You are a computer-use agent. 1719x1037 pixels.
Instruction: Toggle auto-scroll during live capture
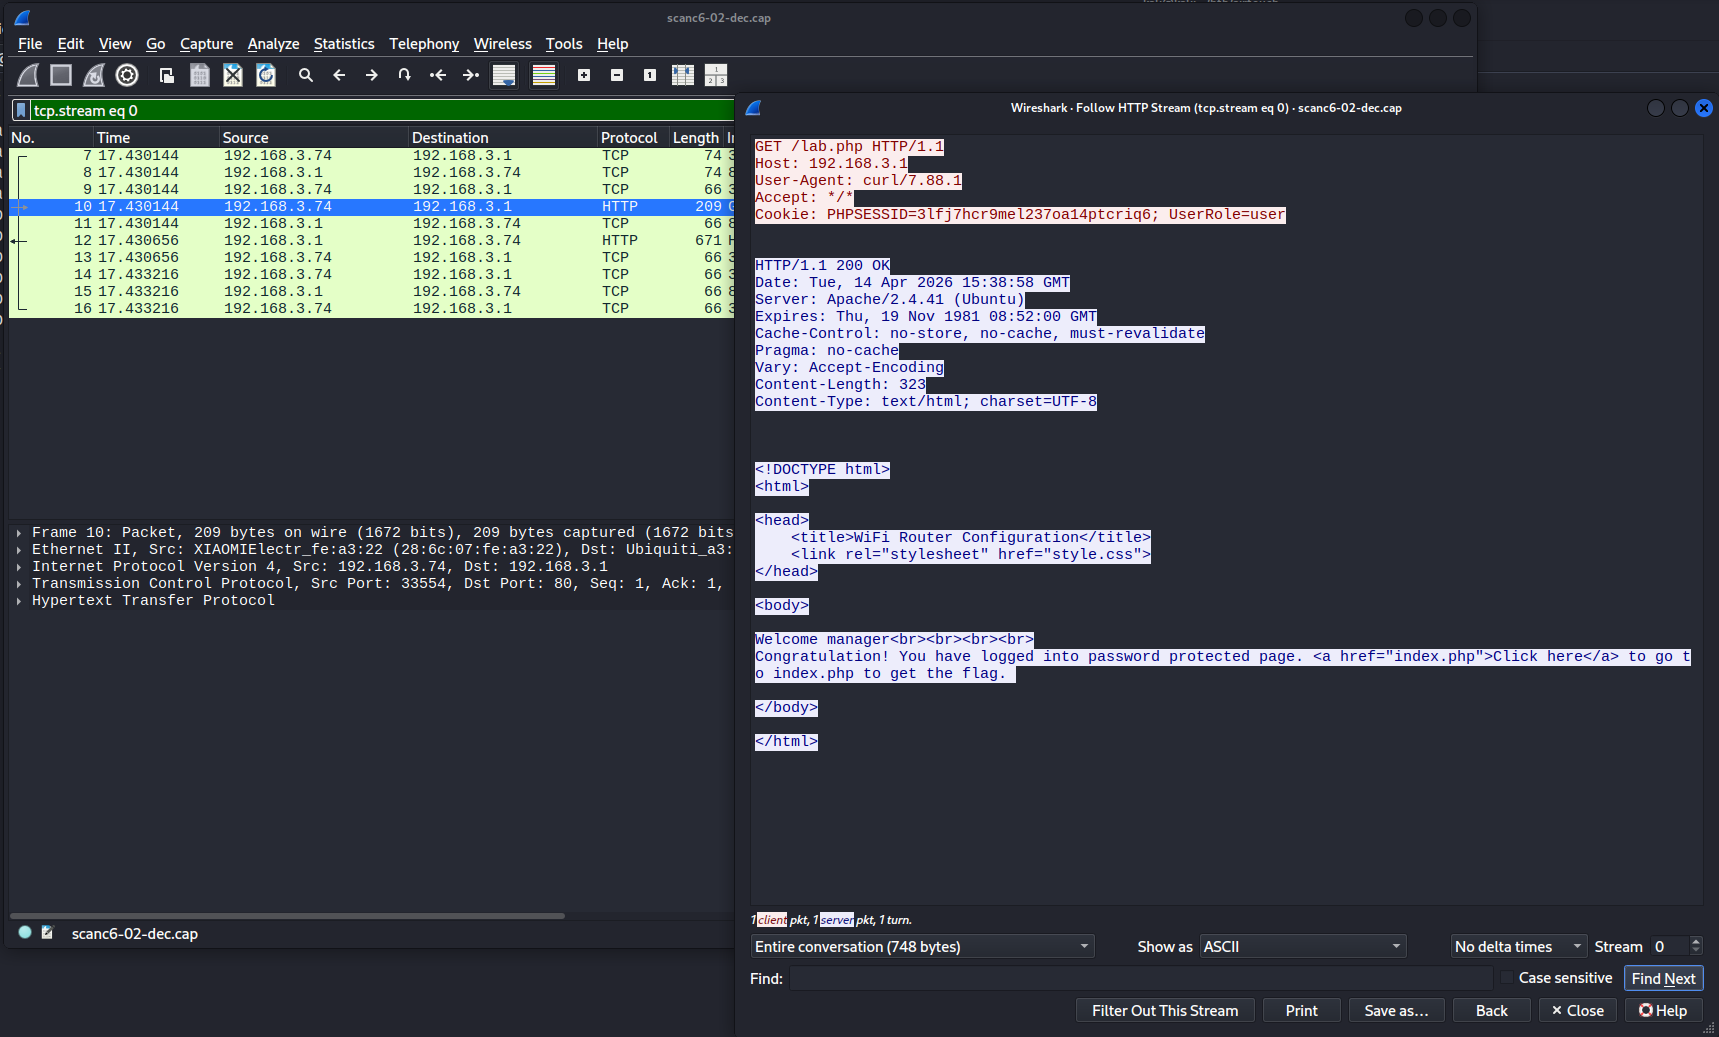coord(504,75)
